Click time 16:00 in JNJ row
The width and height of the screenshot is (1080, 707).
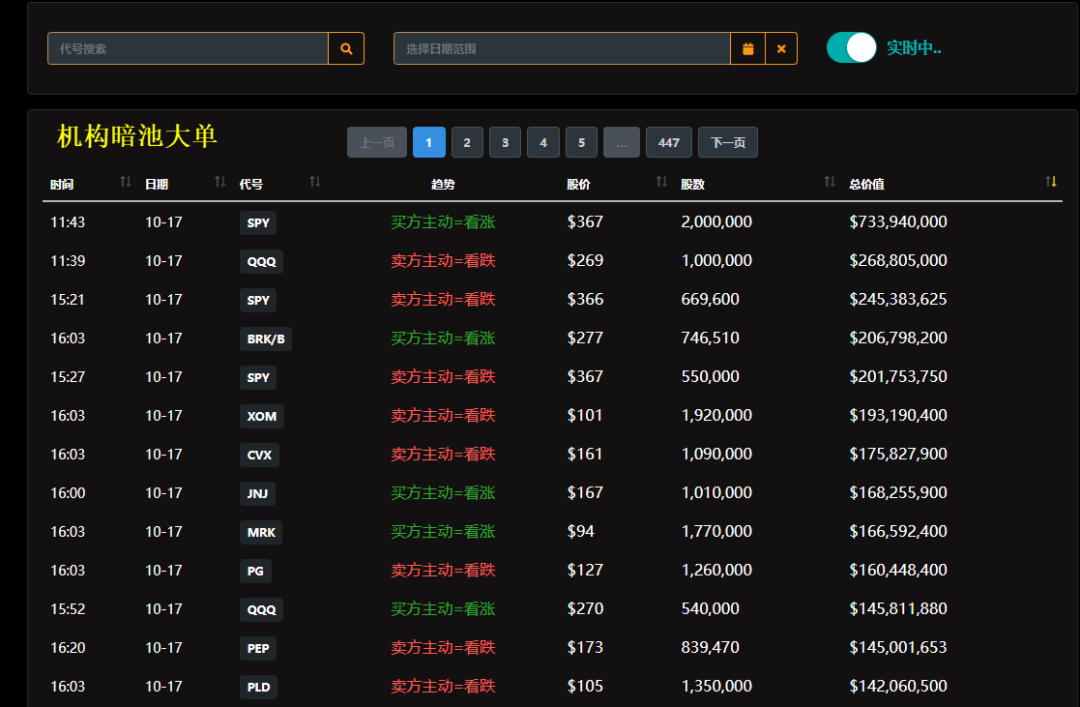coord(68,493)
